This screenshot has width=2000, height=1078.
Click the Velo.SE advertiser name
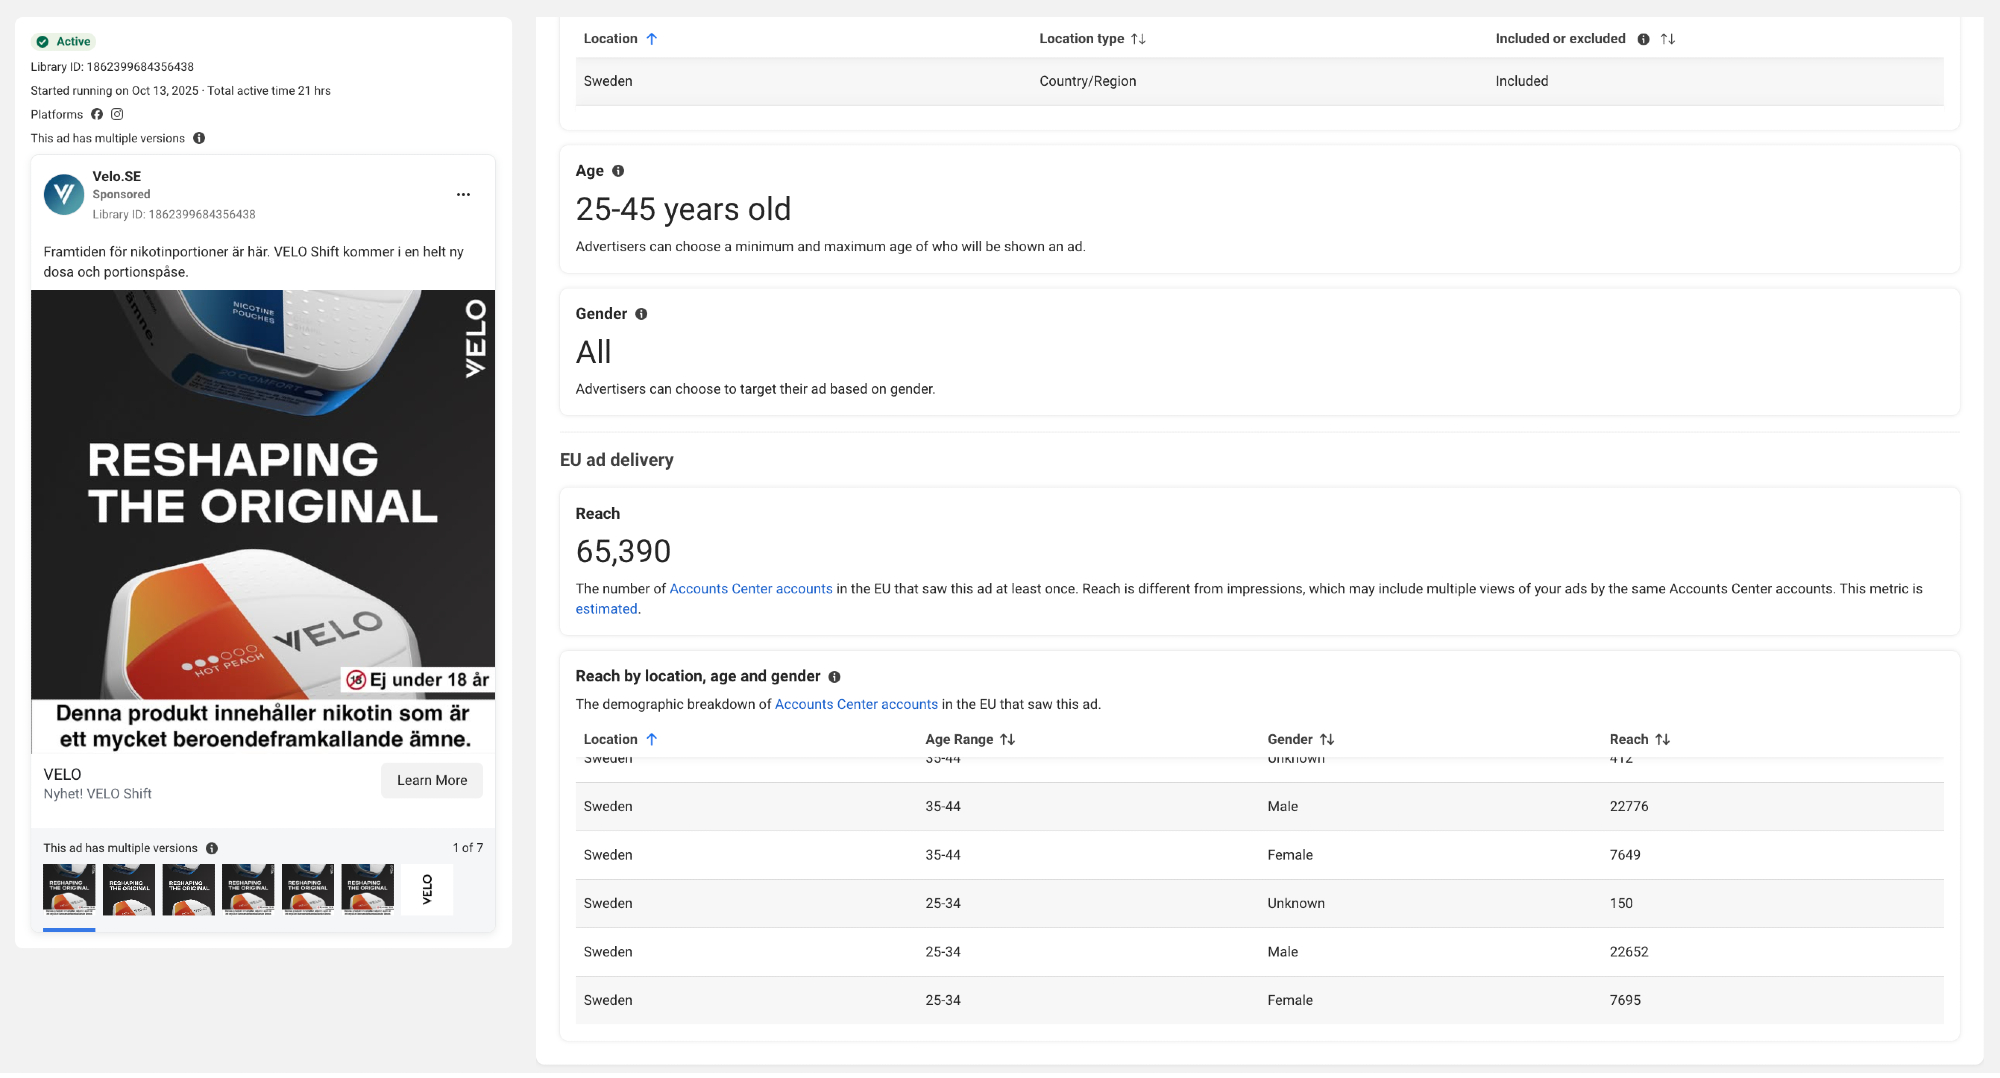117,176
